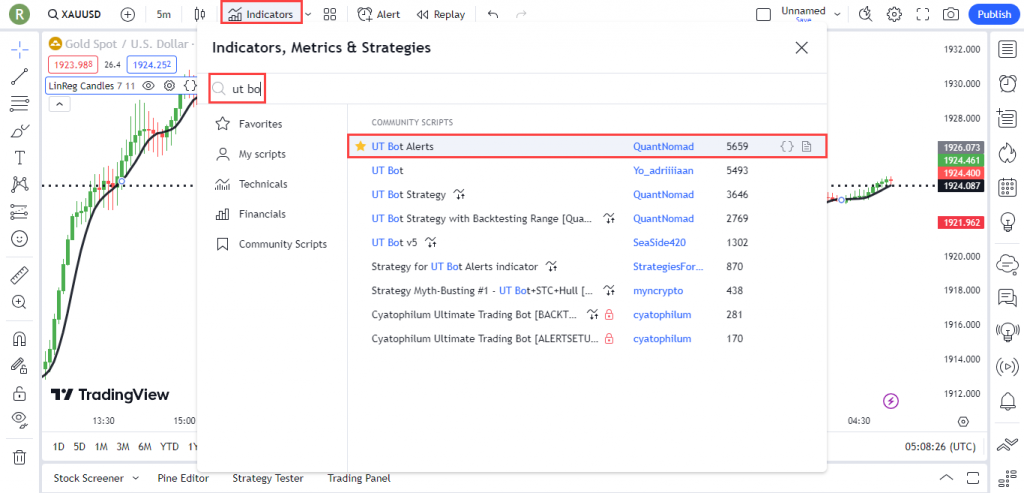Open the calendar panel icon

tap(1008, 187)
